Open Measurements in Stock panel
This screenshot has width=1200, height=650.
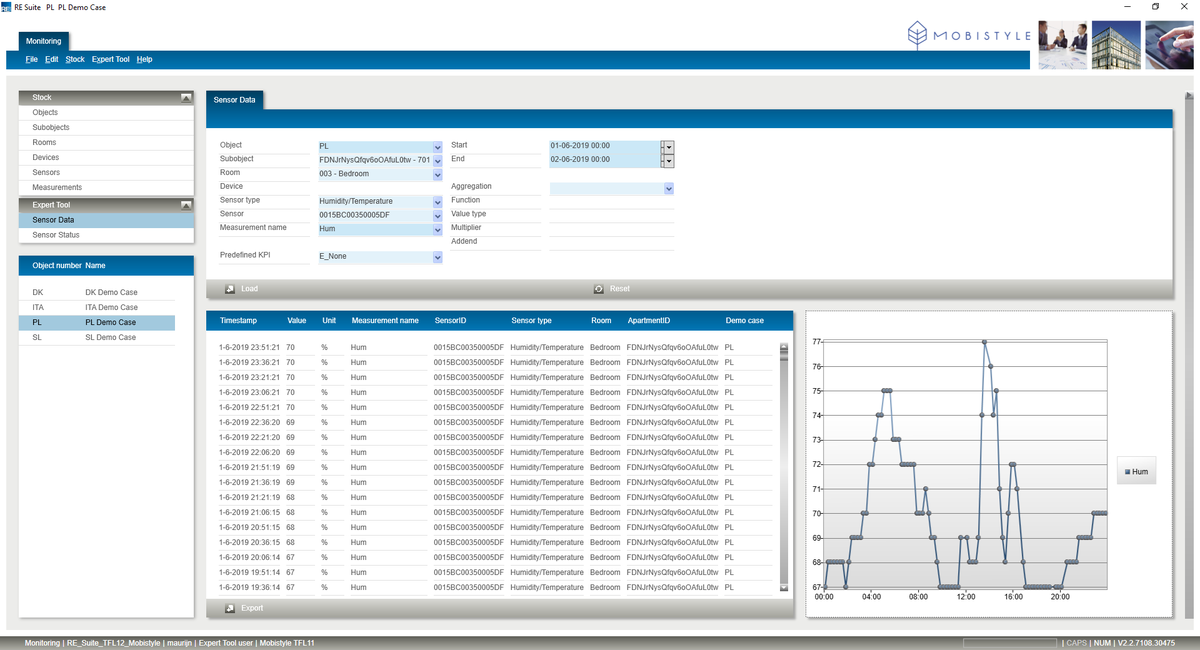(106, 188)
